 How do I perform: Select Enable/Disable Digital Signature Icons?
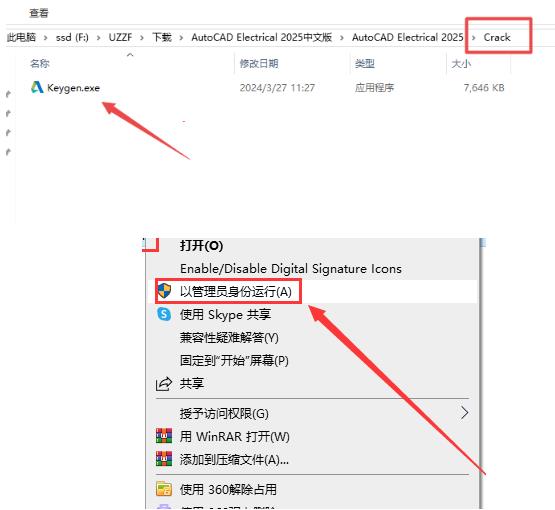point(291,269)
